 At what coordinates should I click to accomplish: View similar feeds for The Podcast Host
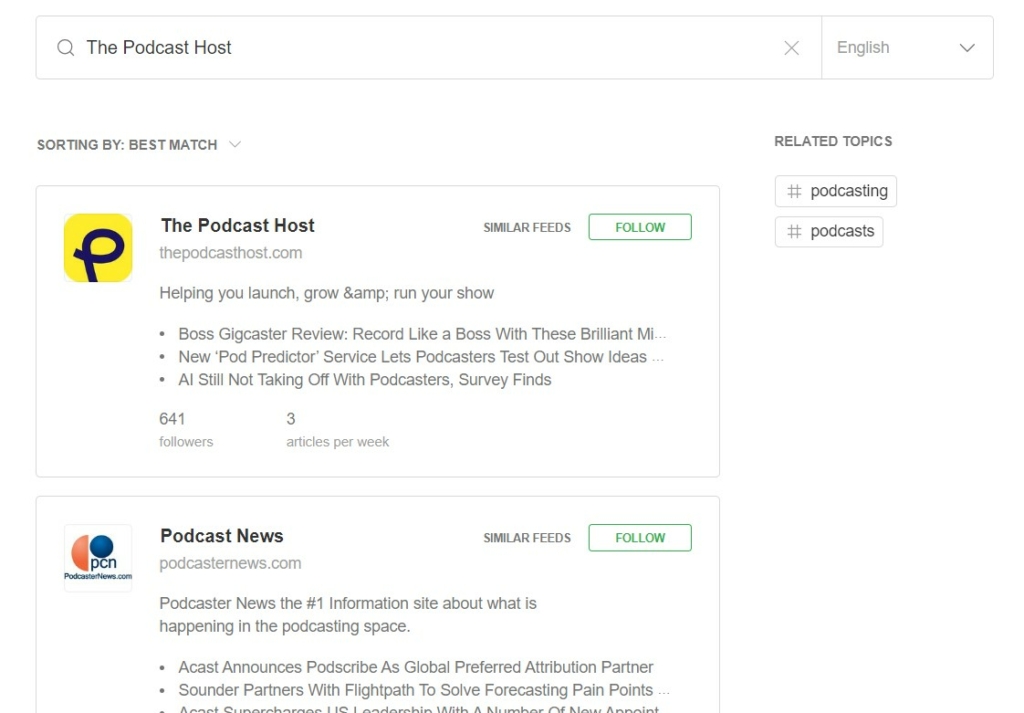click(x=526, y=227)
